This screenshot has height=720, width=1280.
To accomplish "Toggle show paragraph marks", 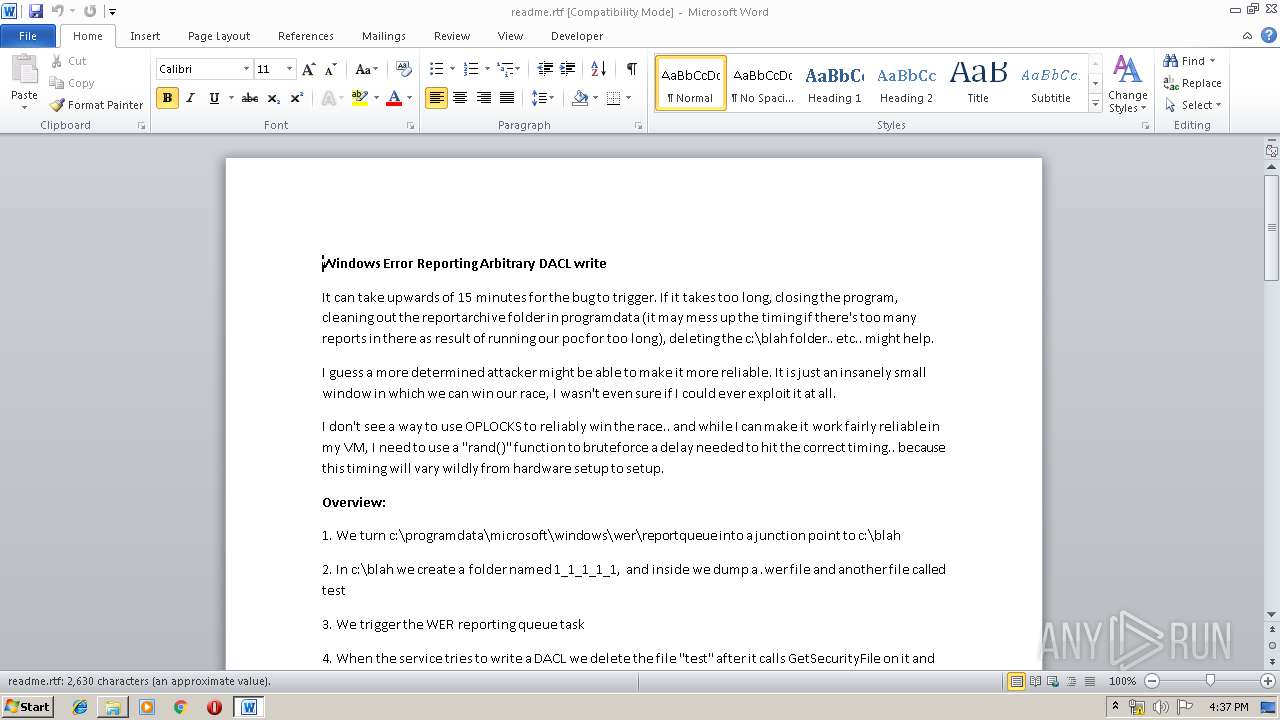I will 631,69.
